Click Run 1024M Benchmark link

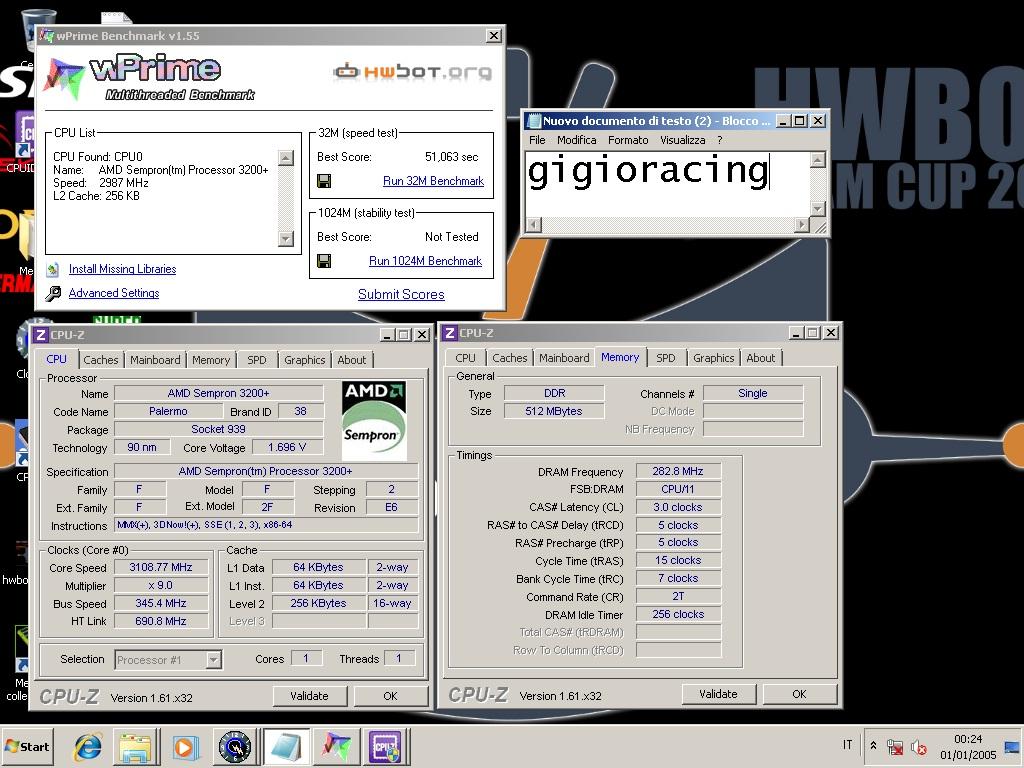425,261
